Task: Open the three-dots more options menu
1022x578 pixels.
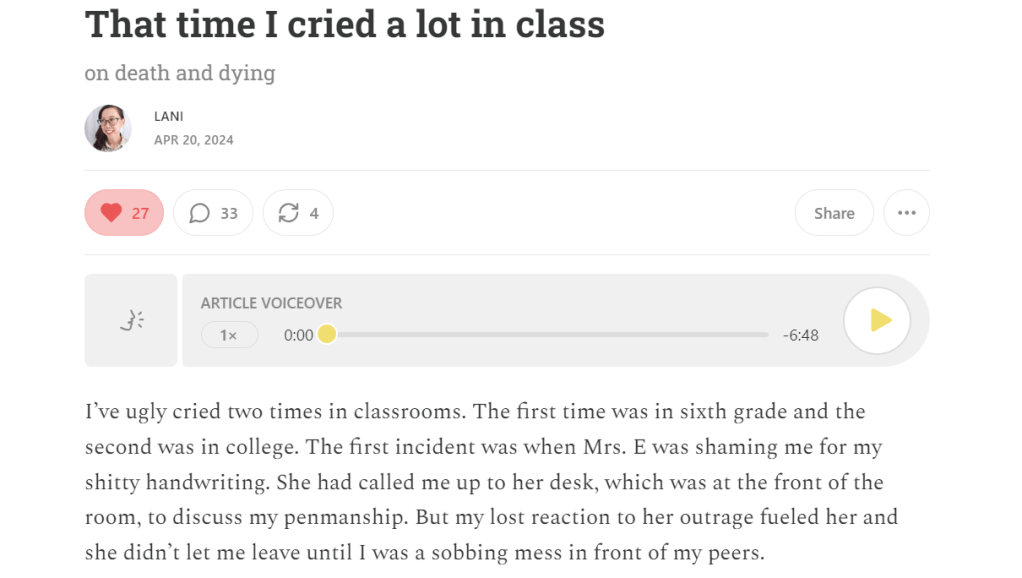Action: [906, 213]
